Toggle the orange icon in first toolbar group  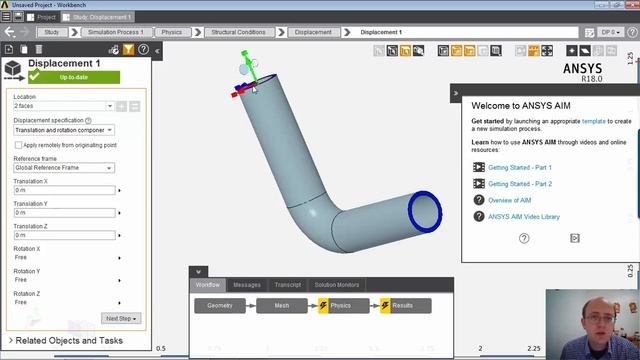[405, 51]
